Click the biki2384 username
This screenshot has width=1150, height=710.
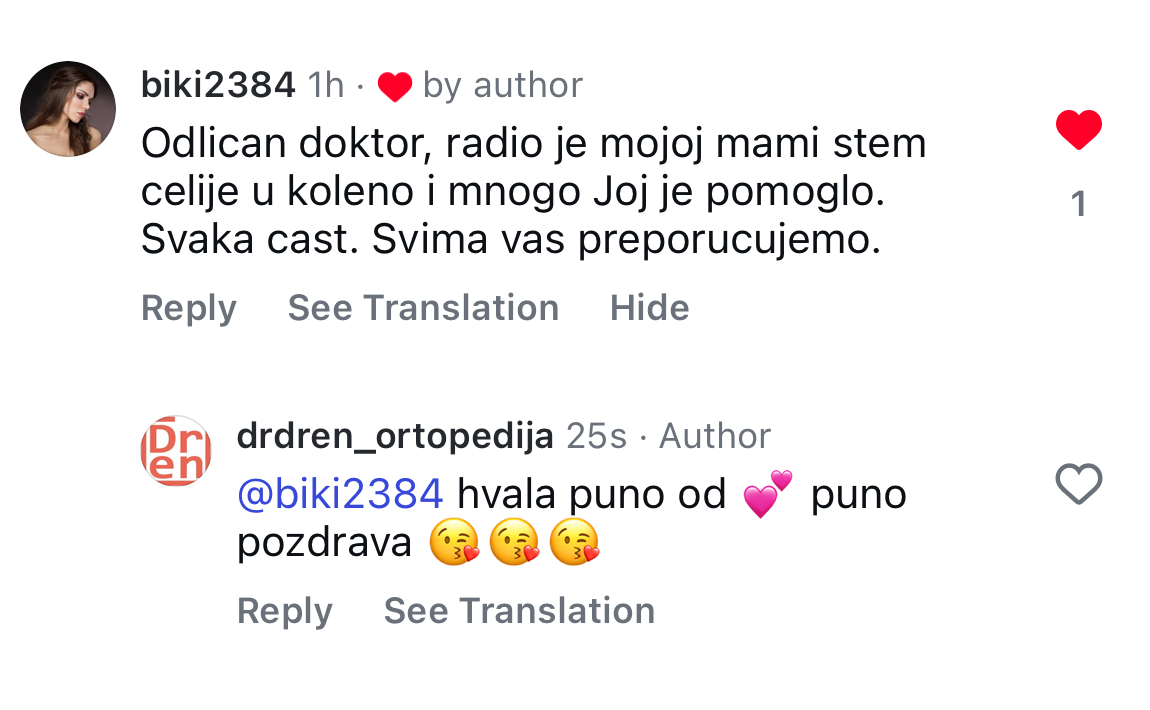coord(218,86)
